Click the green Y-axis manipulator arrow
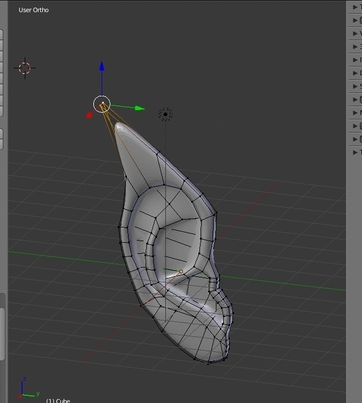Image resolution: width=362 pixels, height=403 pixels. 140,108
